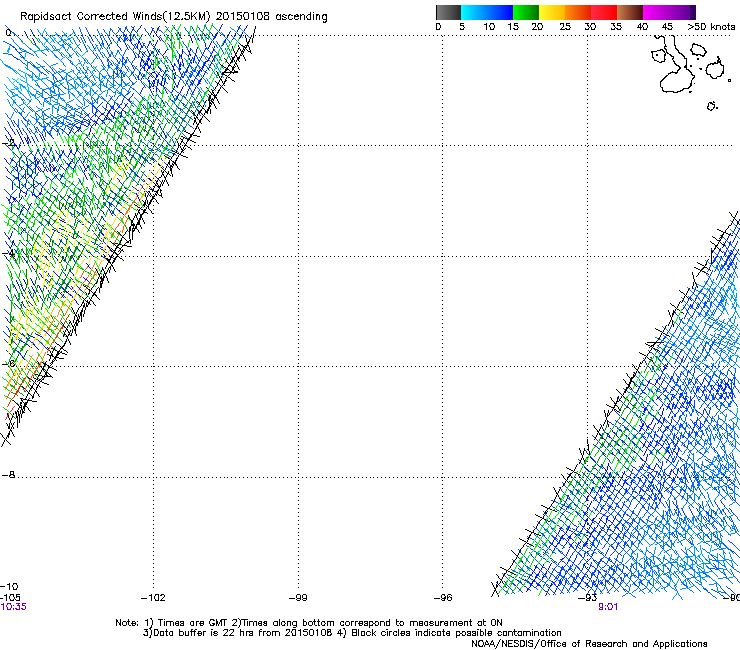
Task: Select the red 30-35 knots legend color
Action: coord(604,12)
